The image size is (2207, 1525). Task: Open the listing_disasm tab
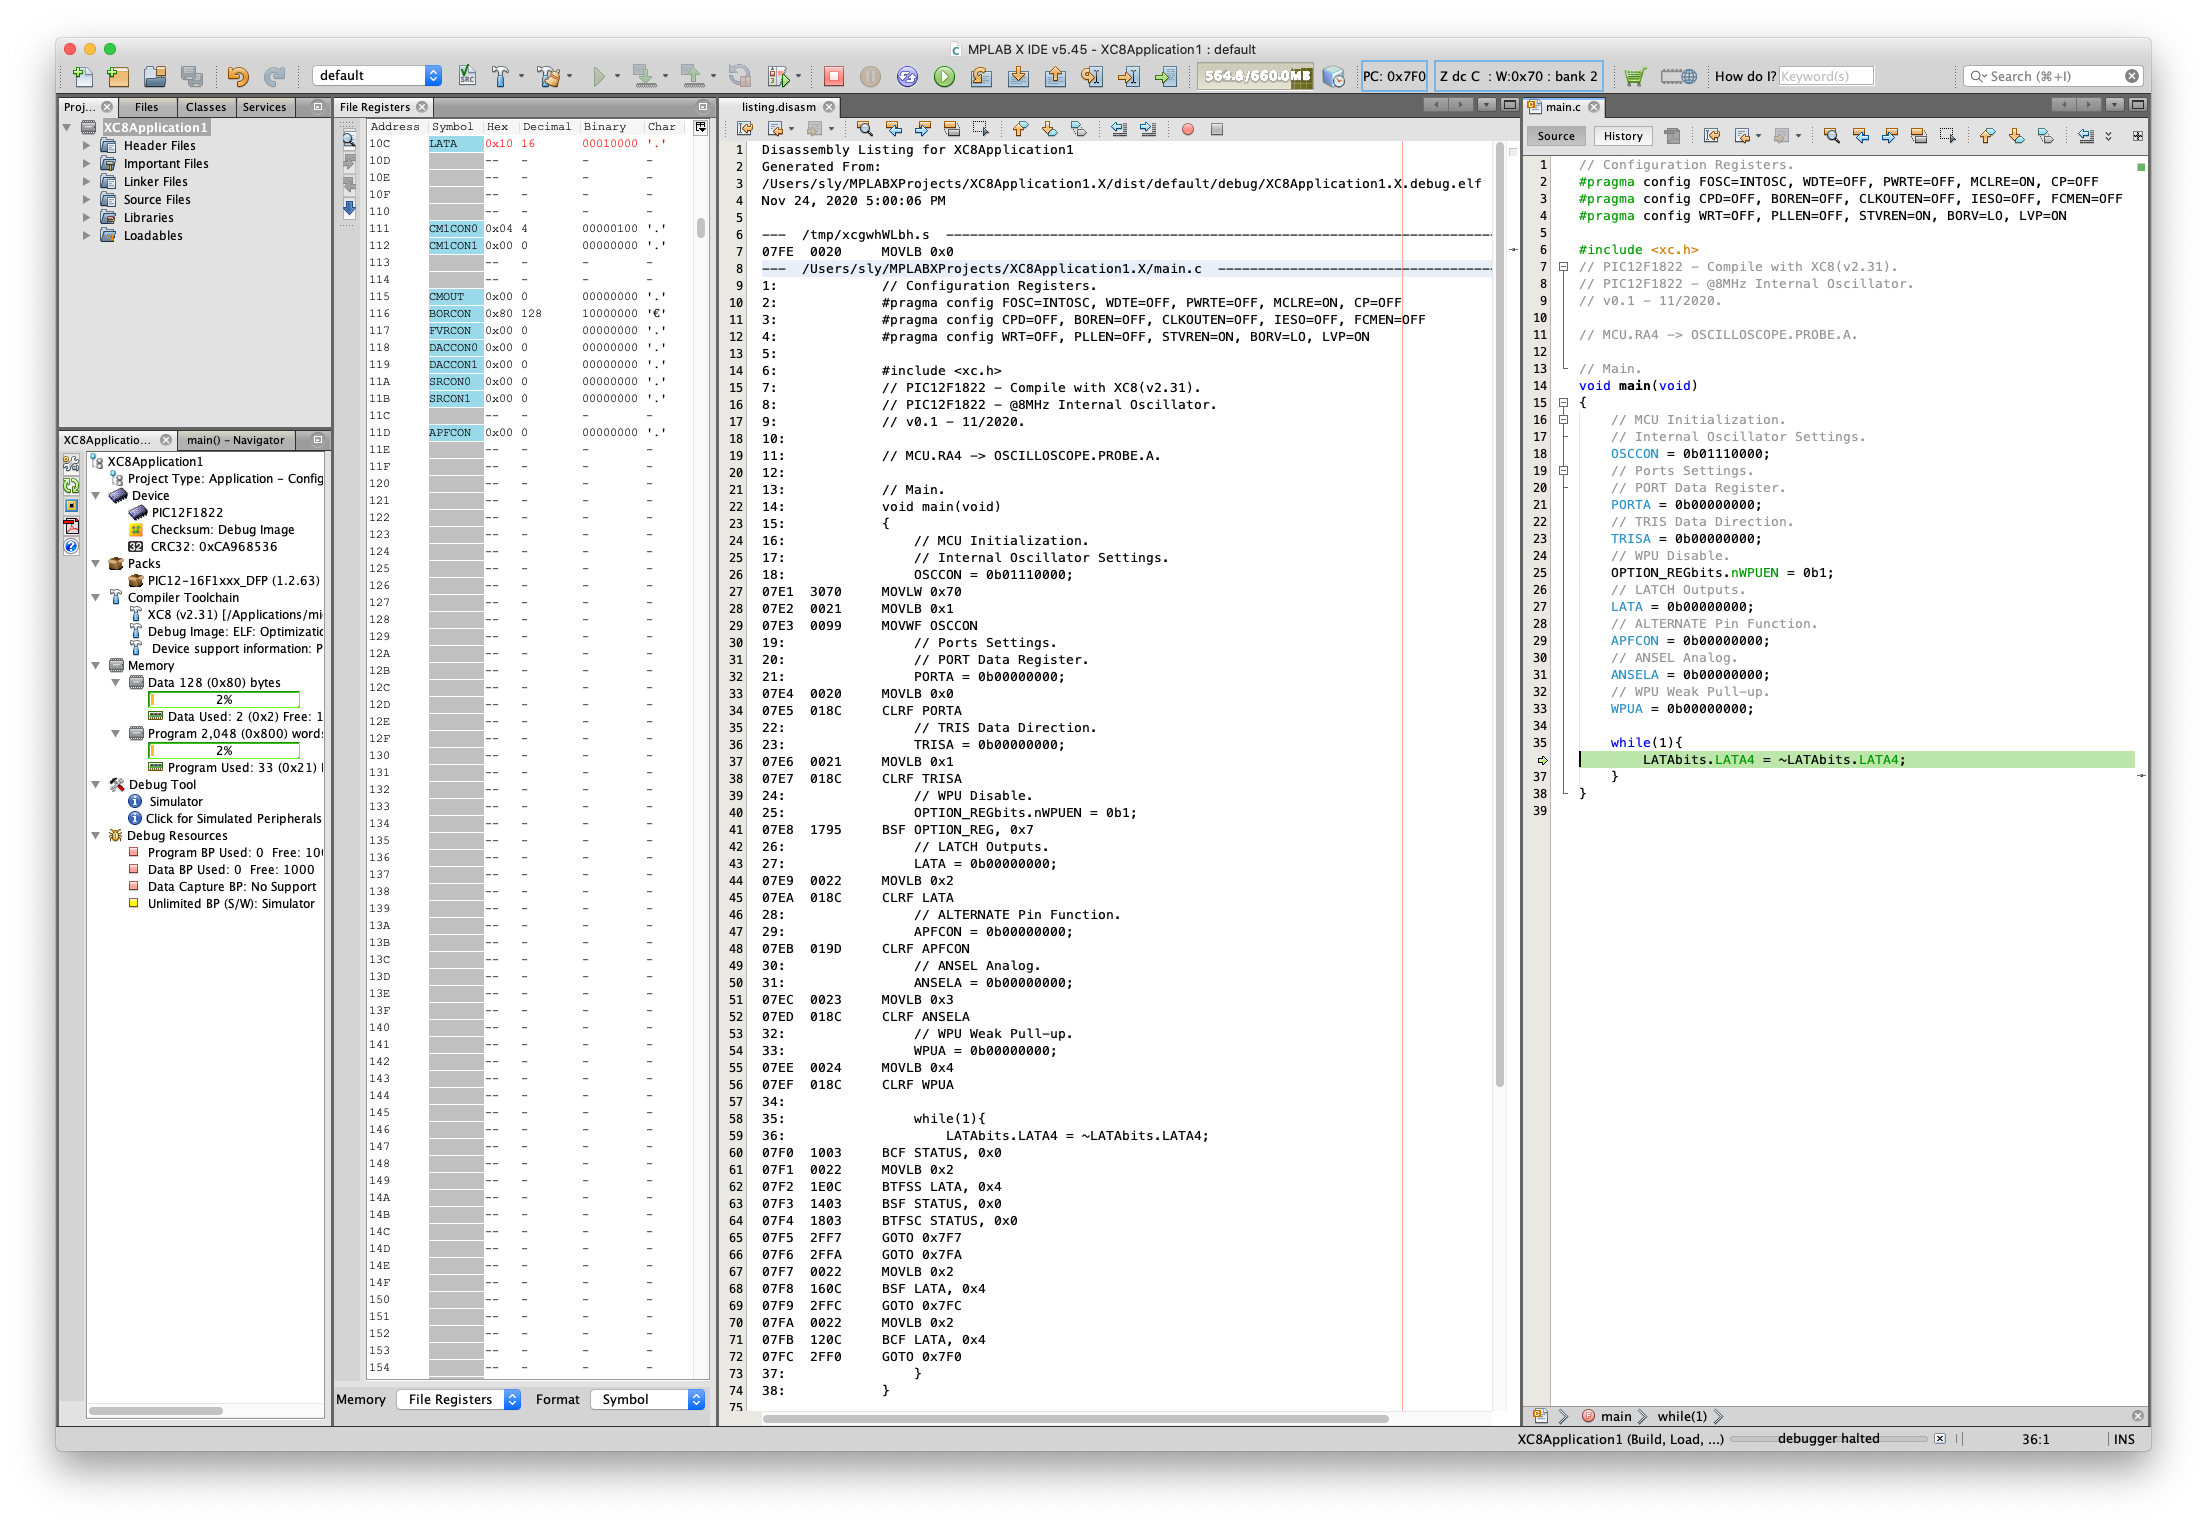(x=780, y=107)
